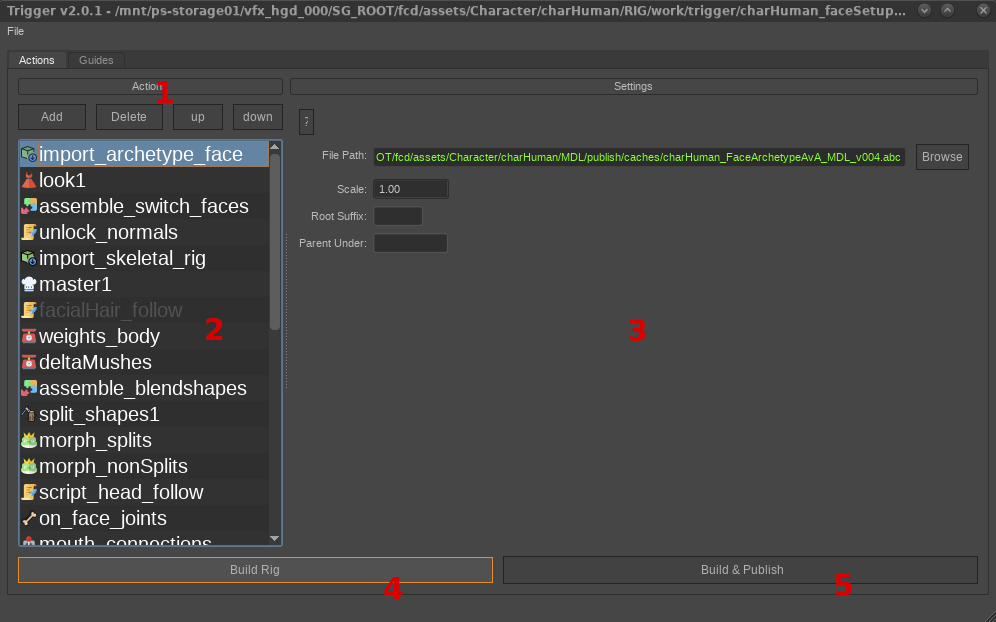Click the Build Rig button
The height and width of the screenshot is (622, 996).
point(255,570)
